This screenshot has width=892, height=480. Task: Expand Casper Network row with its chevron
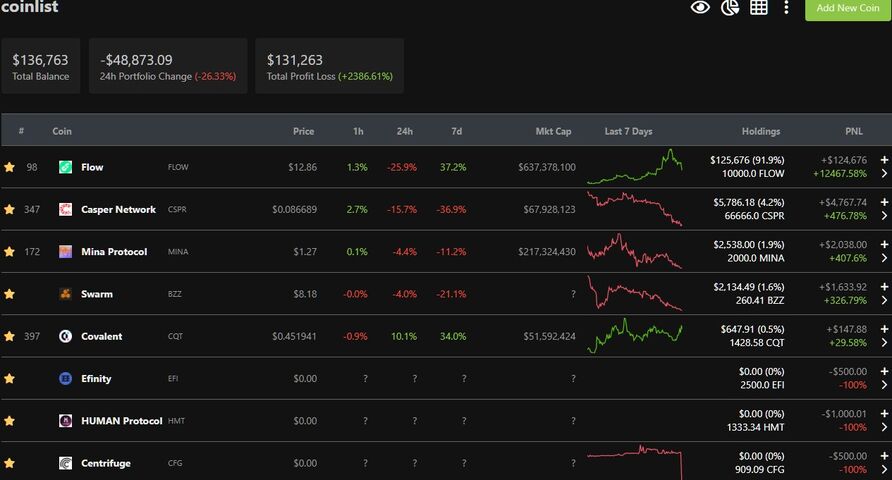[884, 216]
